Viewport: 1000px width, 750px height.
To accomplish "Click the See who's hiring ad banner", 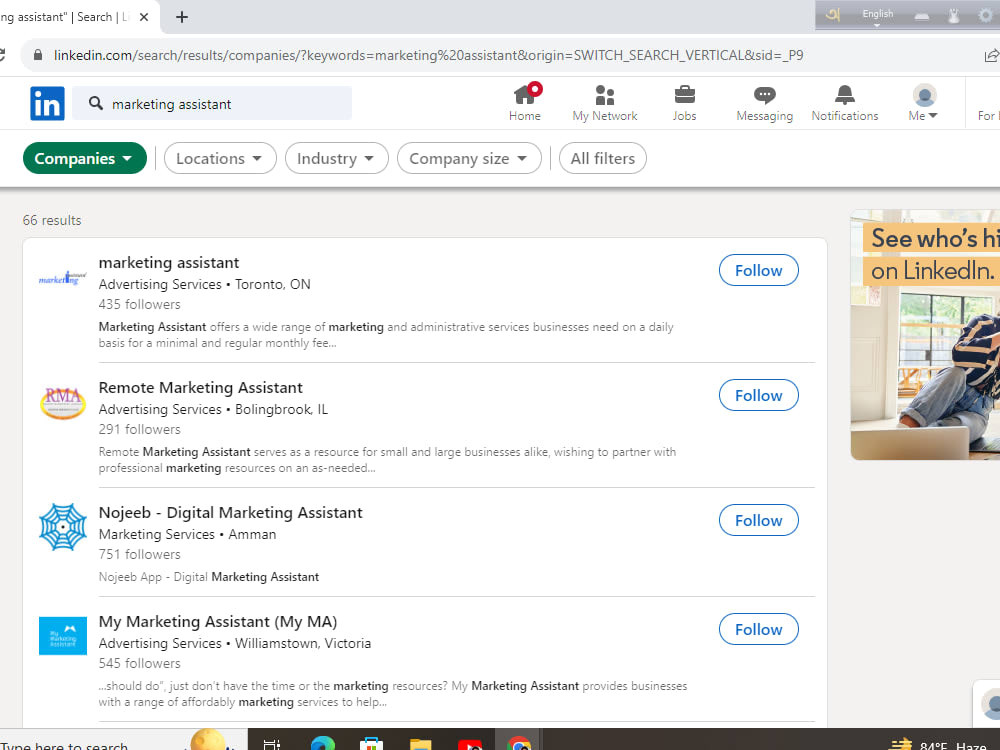I will [x=925, y=335].
